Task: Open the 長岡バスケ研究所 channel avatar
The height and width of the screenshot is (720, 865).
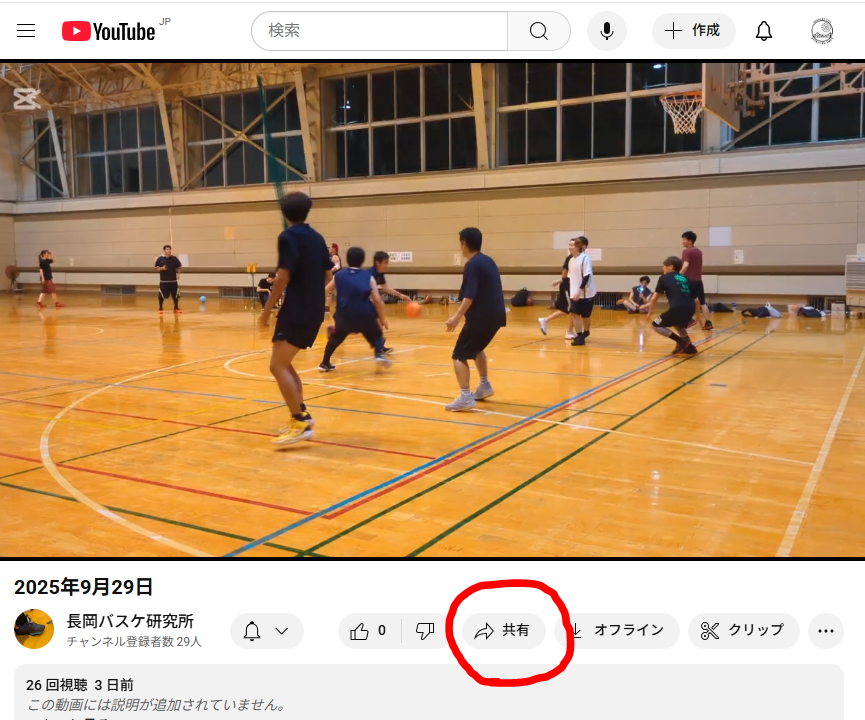Action: coord(34,630)
